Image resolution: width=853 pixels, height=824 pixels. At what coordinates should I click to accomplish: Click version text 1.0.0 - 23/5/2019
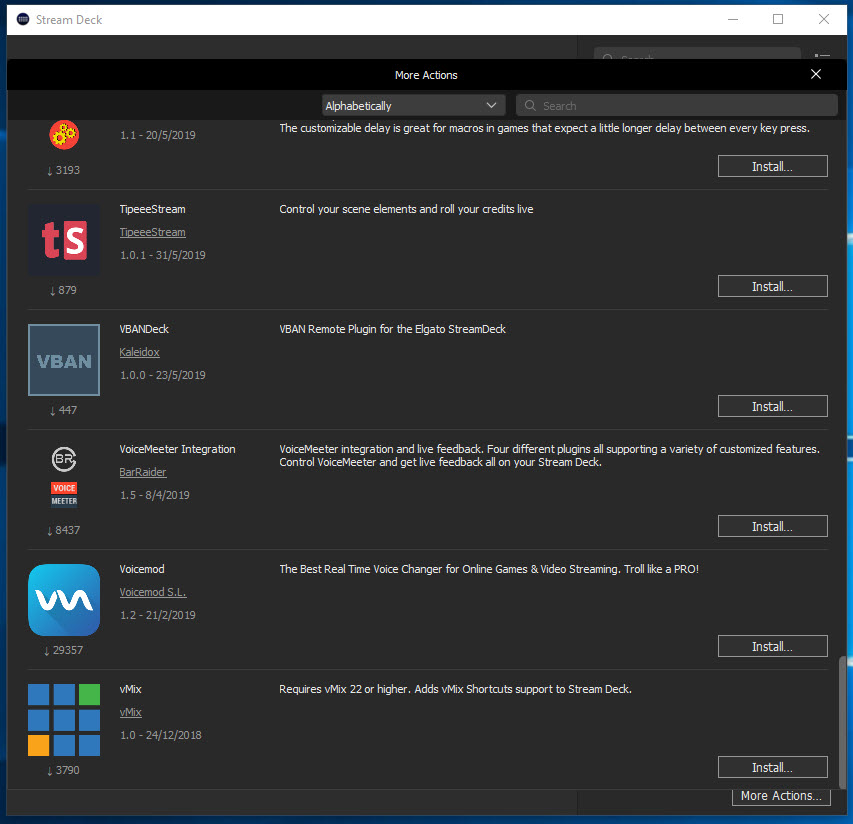163,375
